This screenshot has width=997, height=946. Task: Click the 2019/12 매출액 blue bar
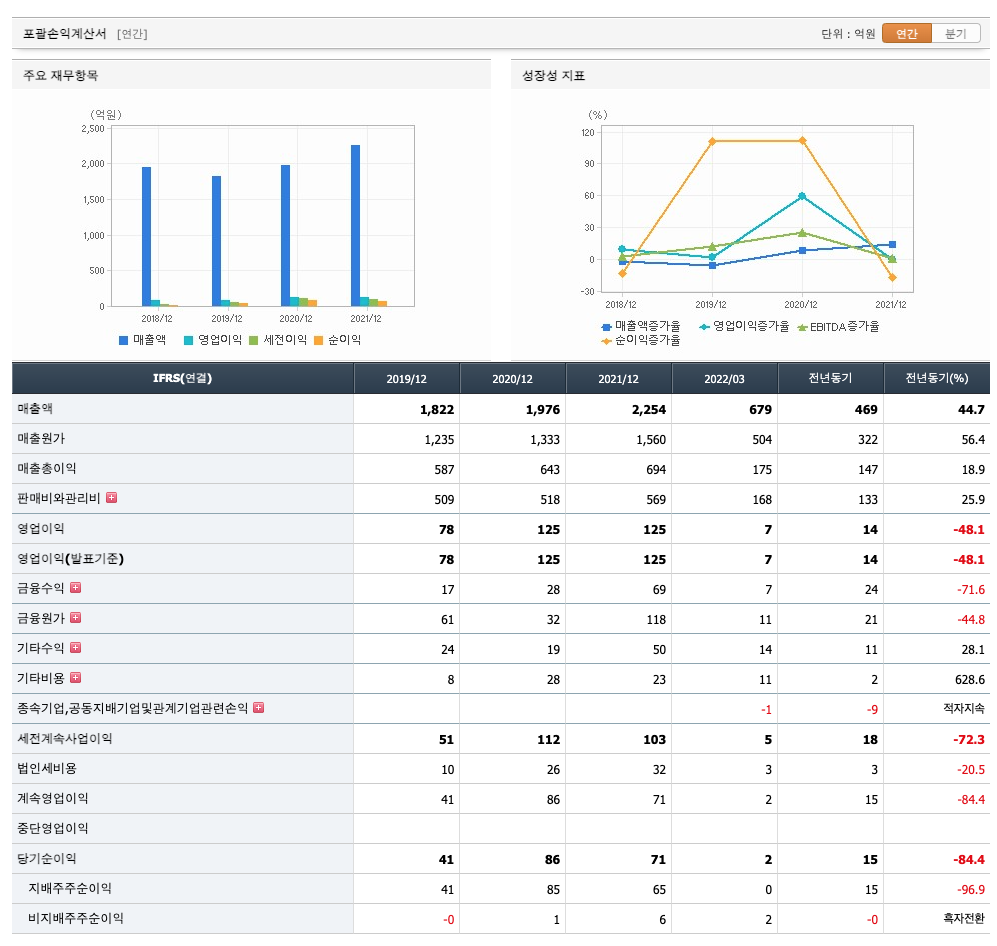tap(216, 241)
